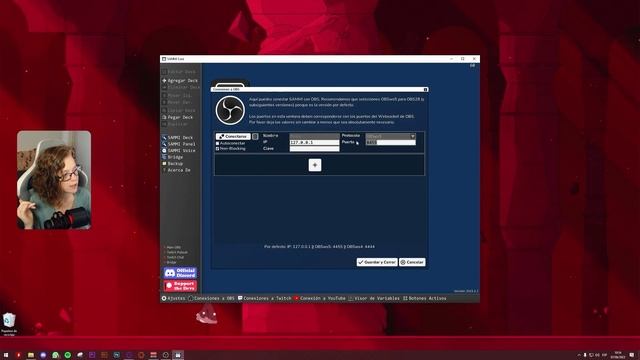640x360 pixels.
Task: Open Ajustes in the bottom bar
Action: [x=173, y=298]
